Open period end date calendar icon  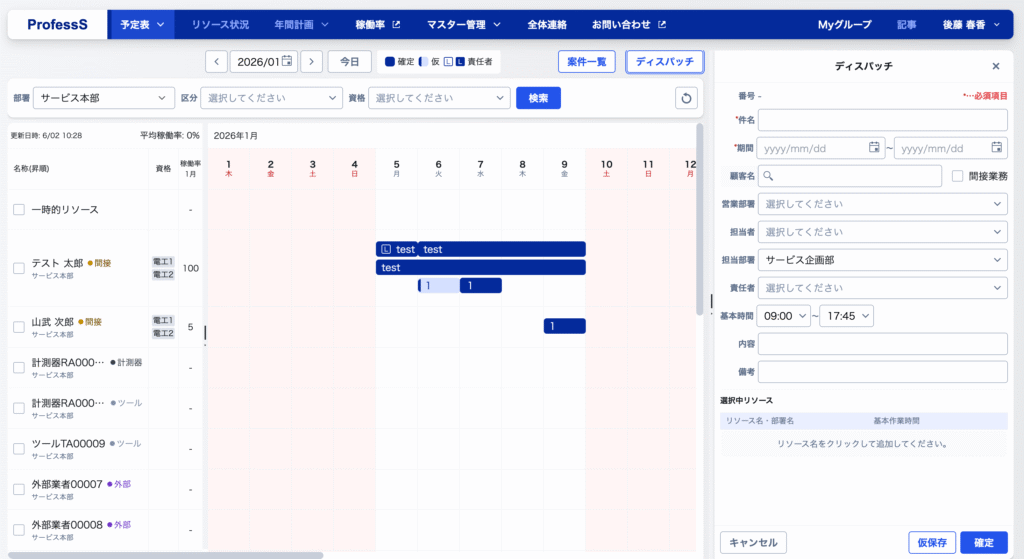997,148
